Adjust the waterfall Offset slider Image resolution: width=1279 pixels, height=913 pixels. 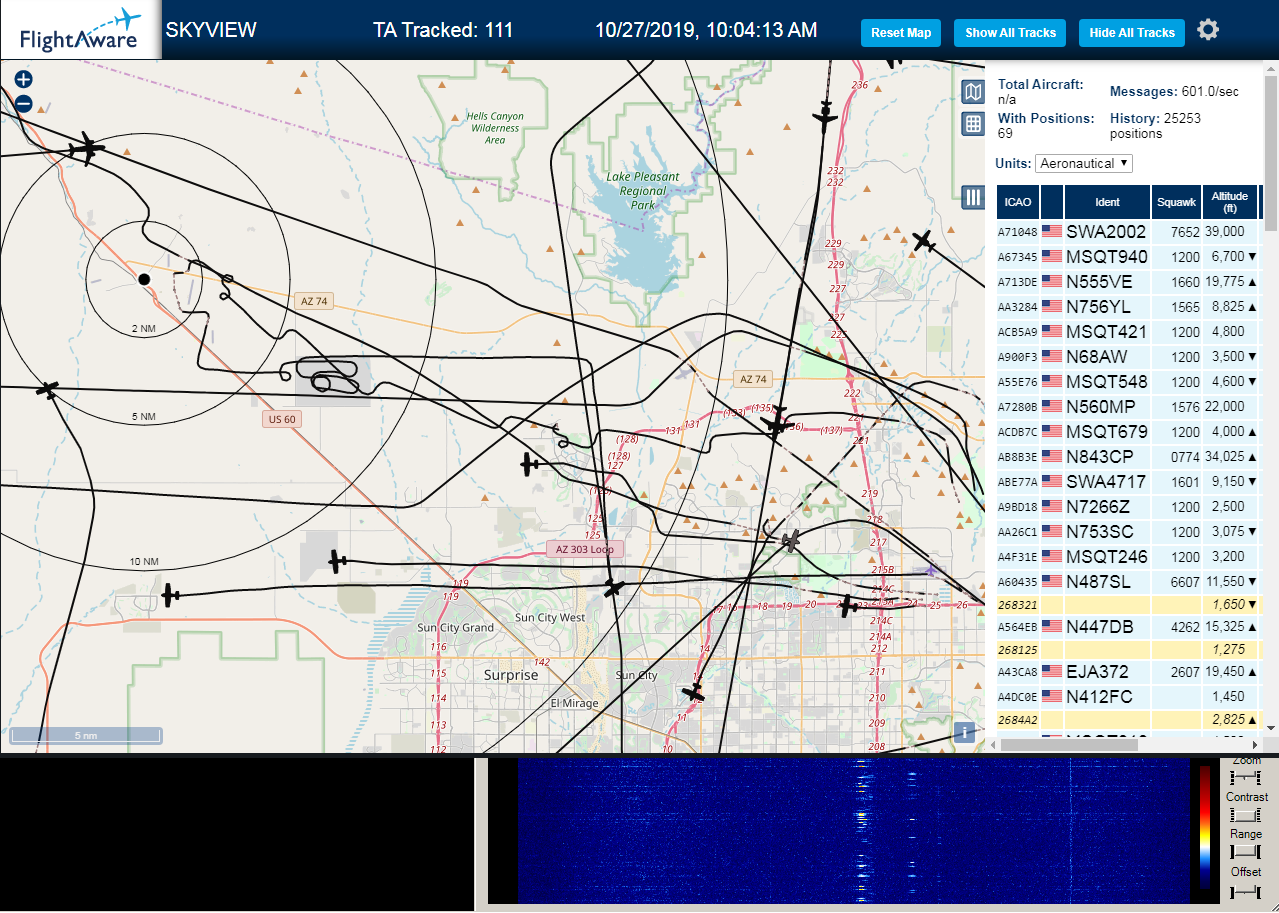coord(1246,890)
